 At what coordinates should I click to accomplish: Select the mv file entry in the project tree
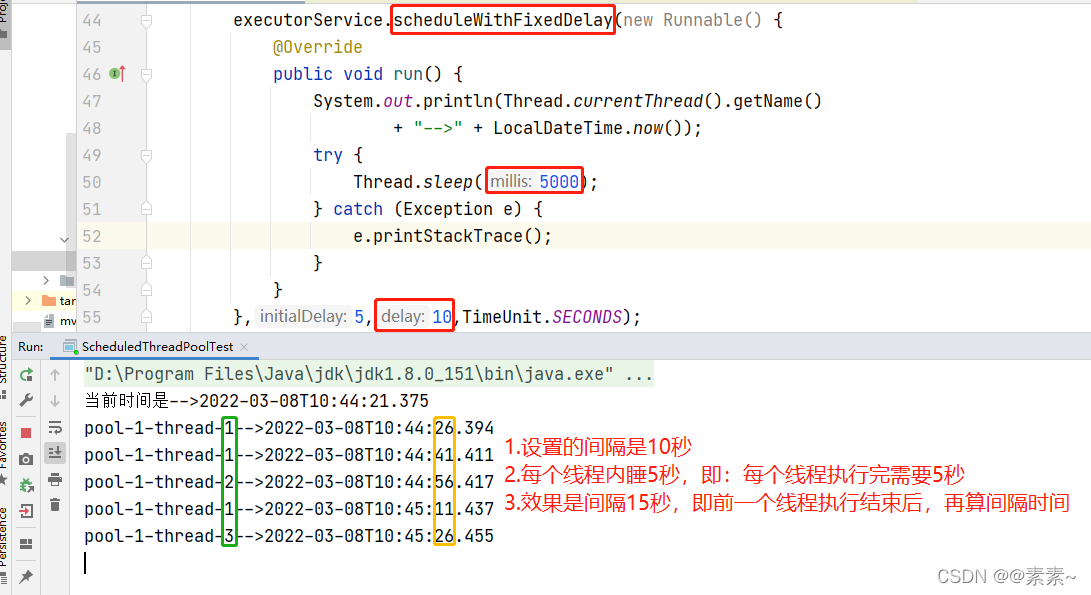click(x=66, y=321)
